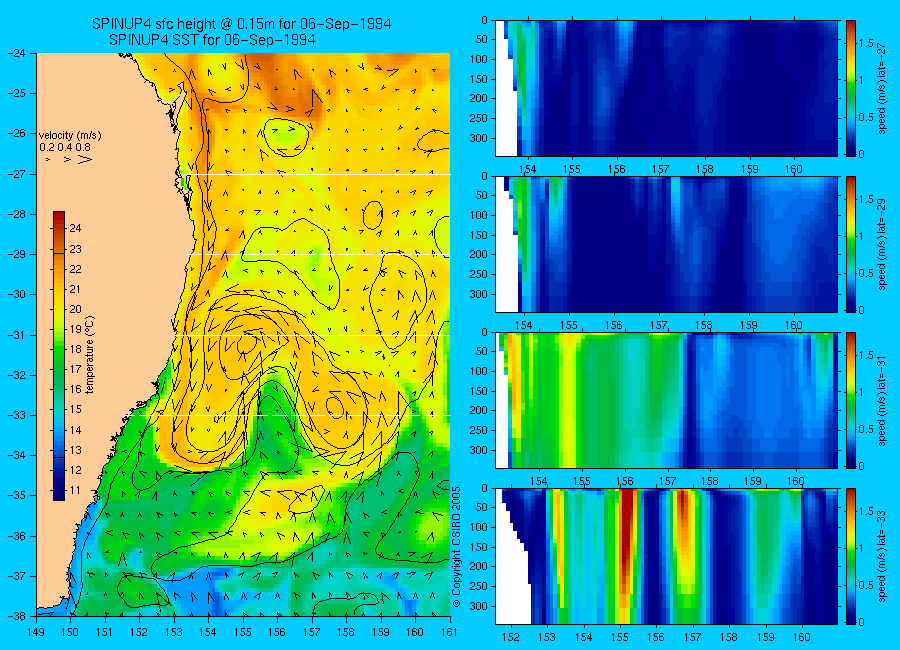Image resolution: width=900 pixels, height=650 pixels.
Task: Click the '24' tick on the temperature scale
Action: point(75,228)
